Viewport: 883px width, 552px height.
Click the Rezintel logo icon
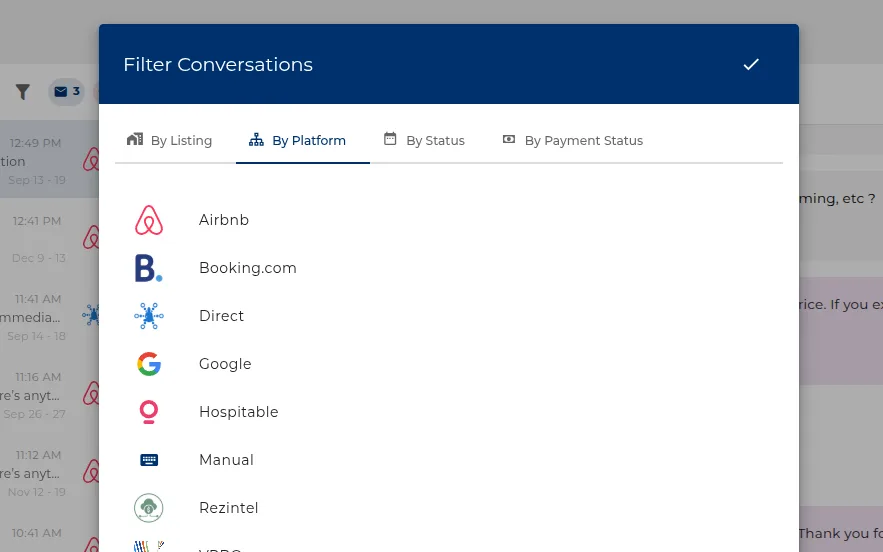[149, 508]
